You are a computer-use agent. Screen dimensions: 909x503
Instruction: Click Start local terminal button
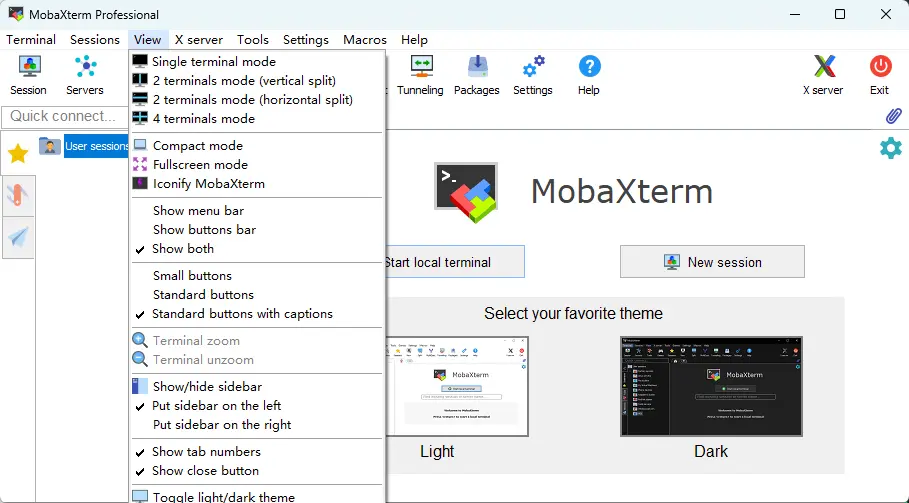click(x=454, y=262)
